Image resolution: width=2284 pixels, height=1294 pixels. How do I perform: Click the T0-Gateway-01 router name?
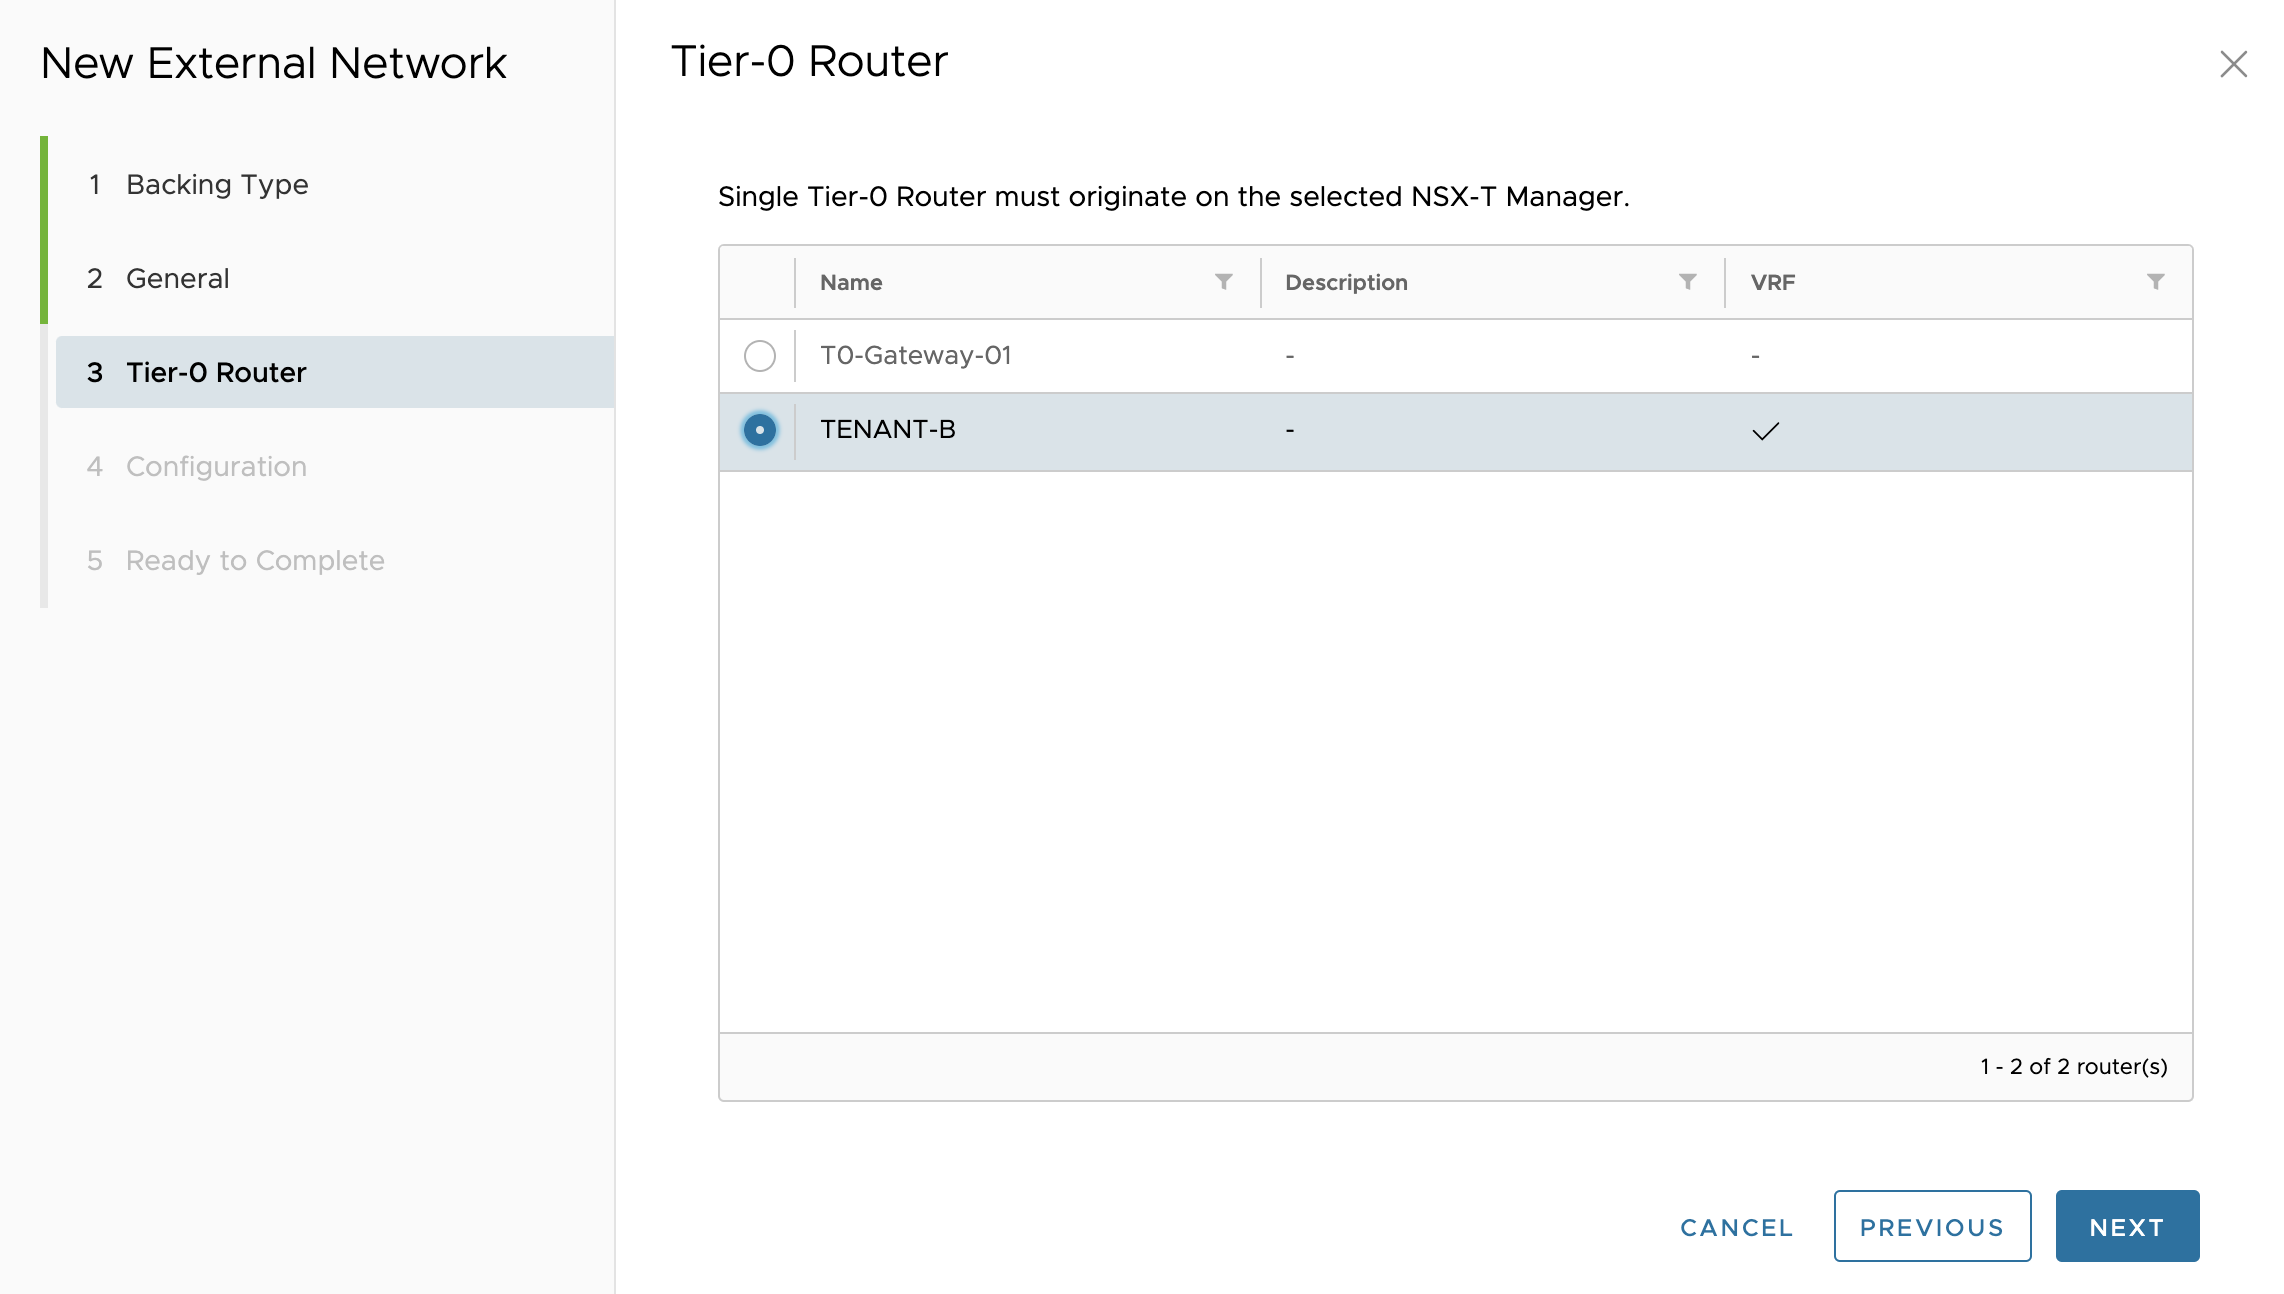tap(915, 355)
